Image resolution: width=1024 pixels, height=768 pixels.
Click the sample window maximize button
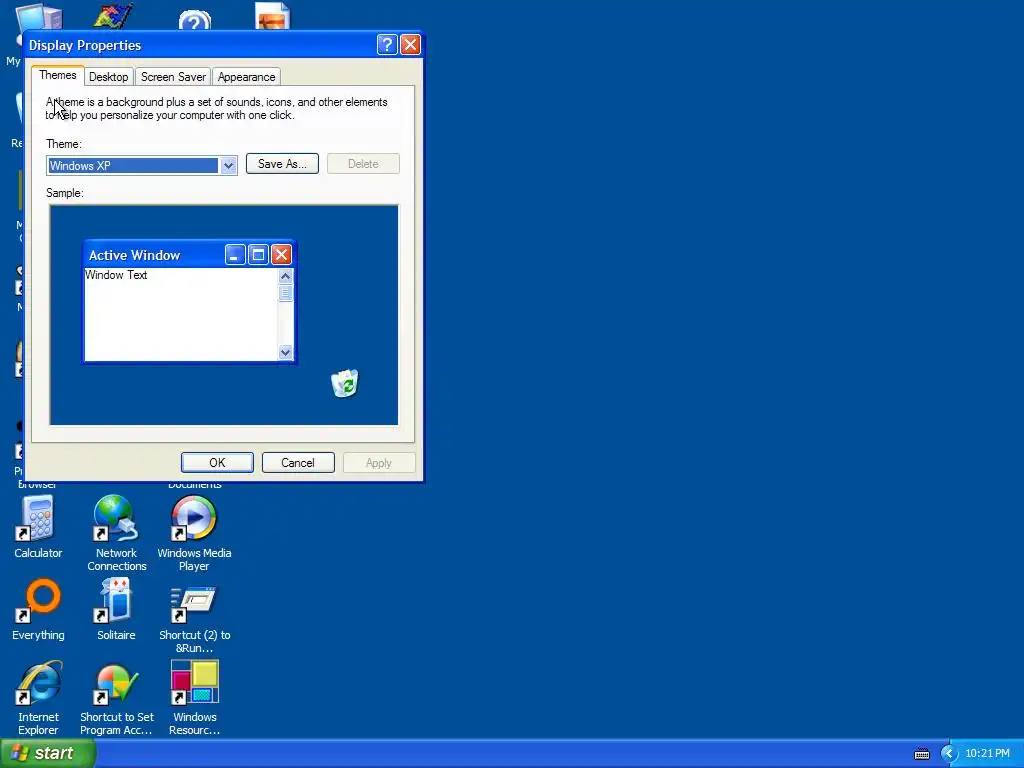(x=258, y=255)
